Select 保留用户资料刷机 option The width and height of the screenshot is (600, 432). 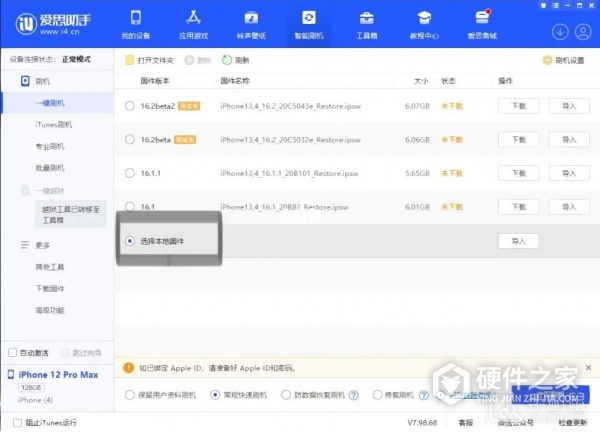coord(130,395)
